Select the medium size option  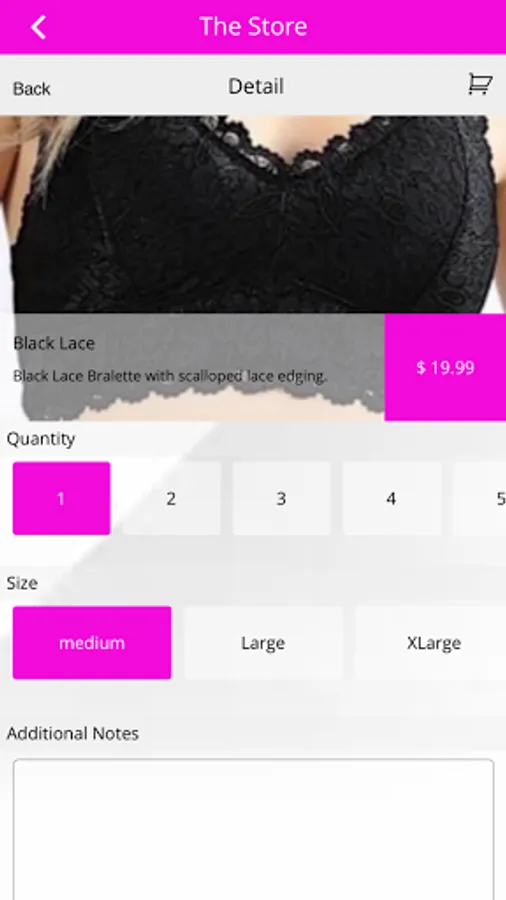pos(92,643)
